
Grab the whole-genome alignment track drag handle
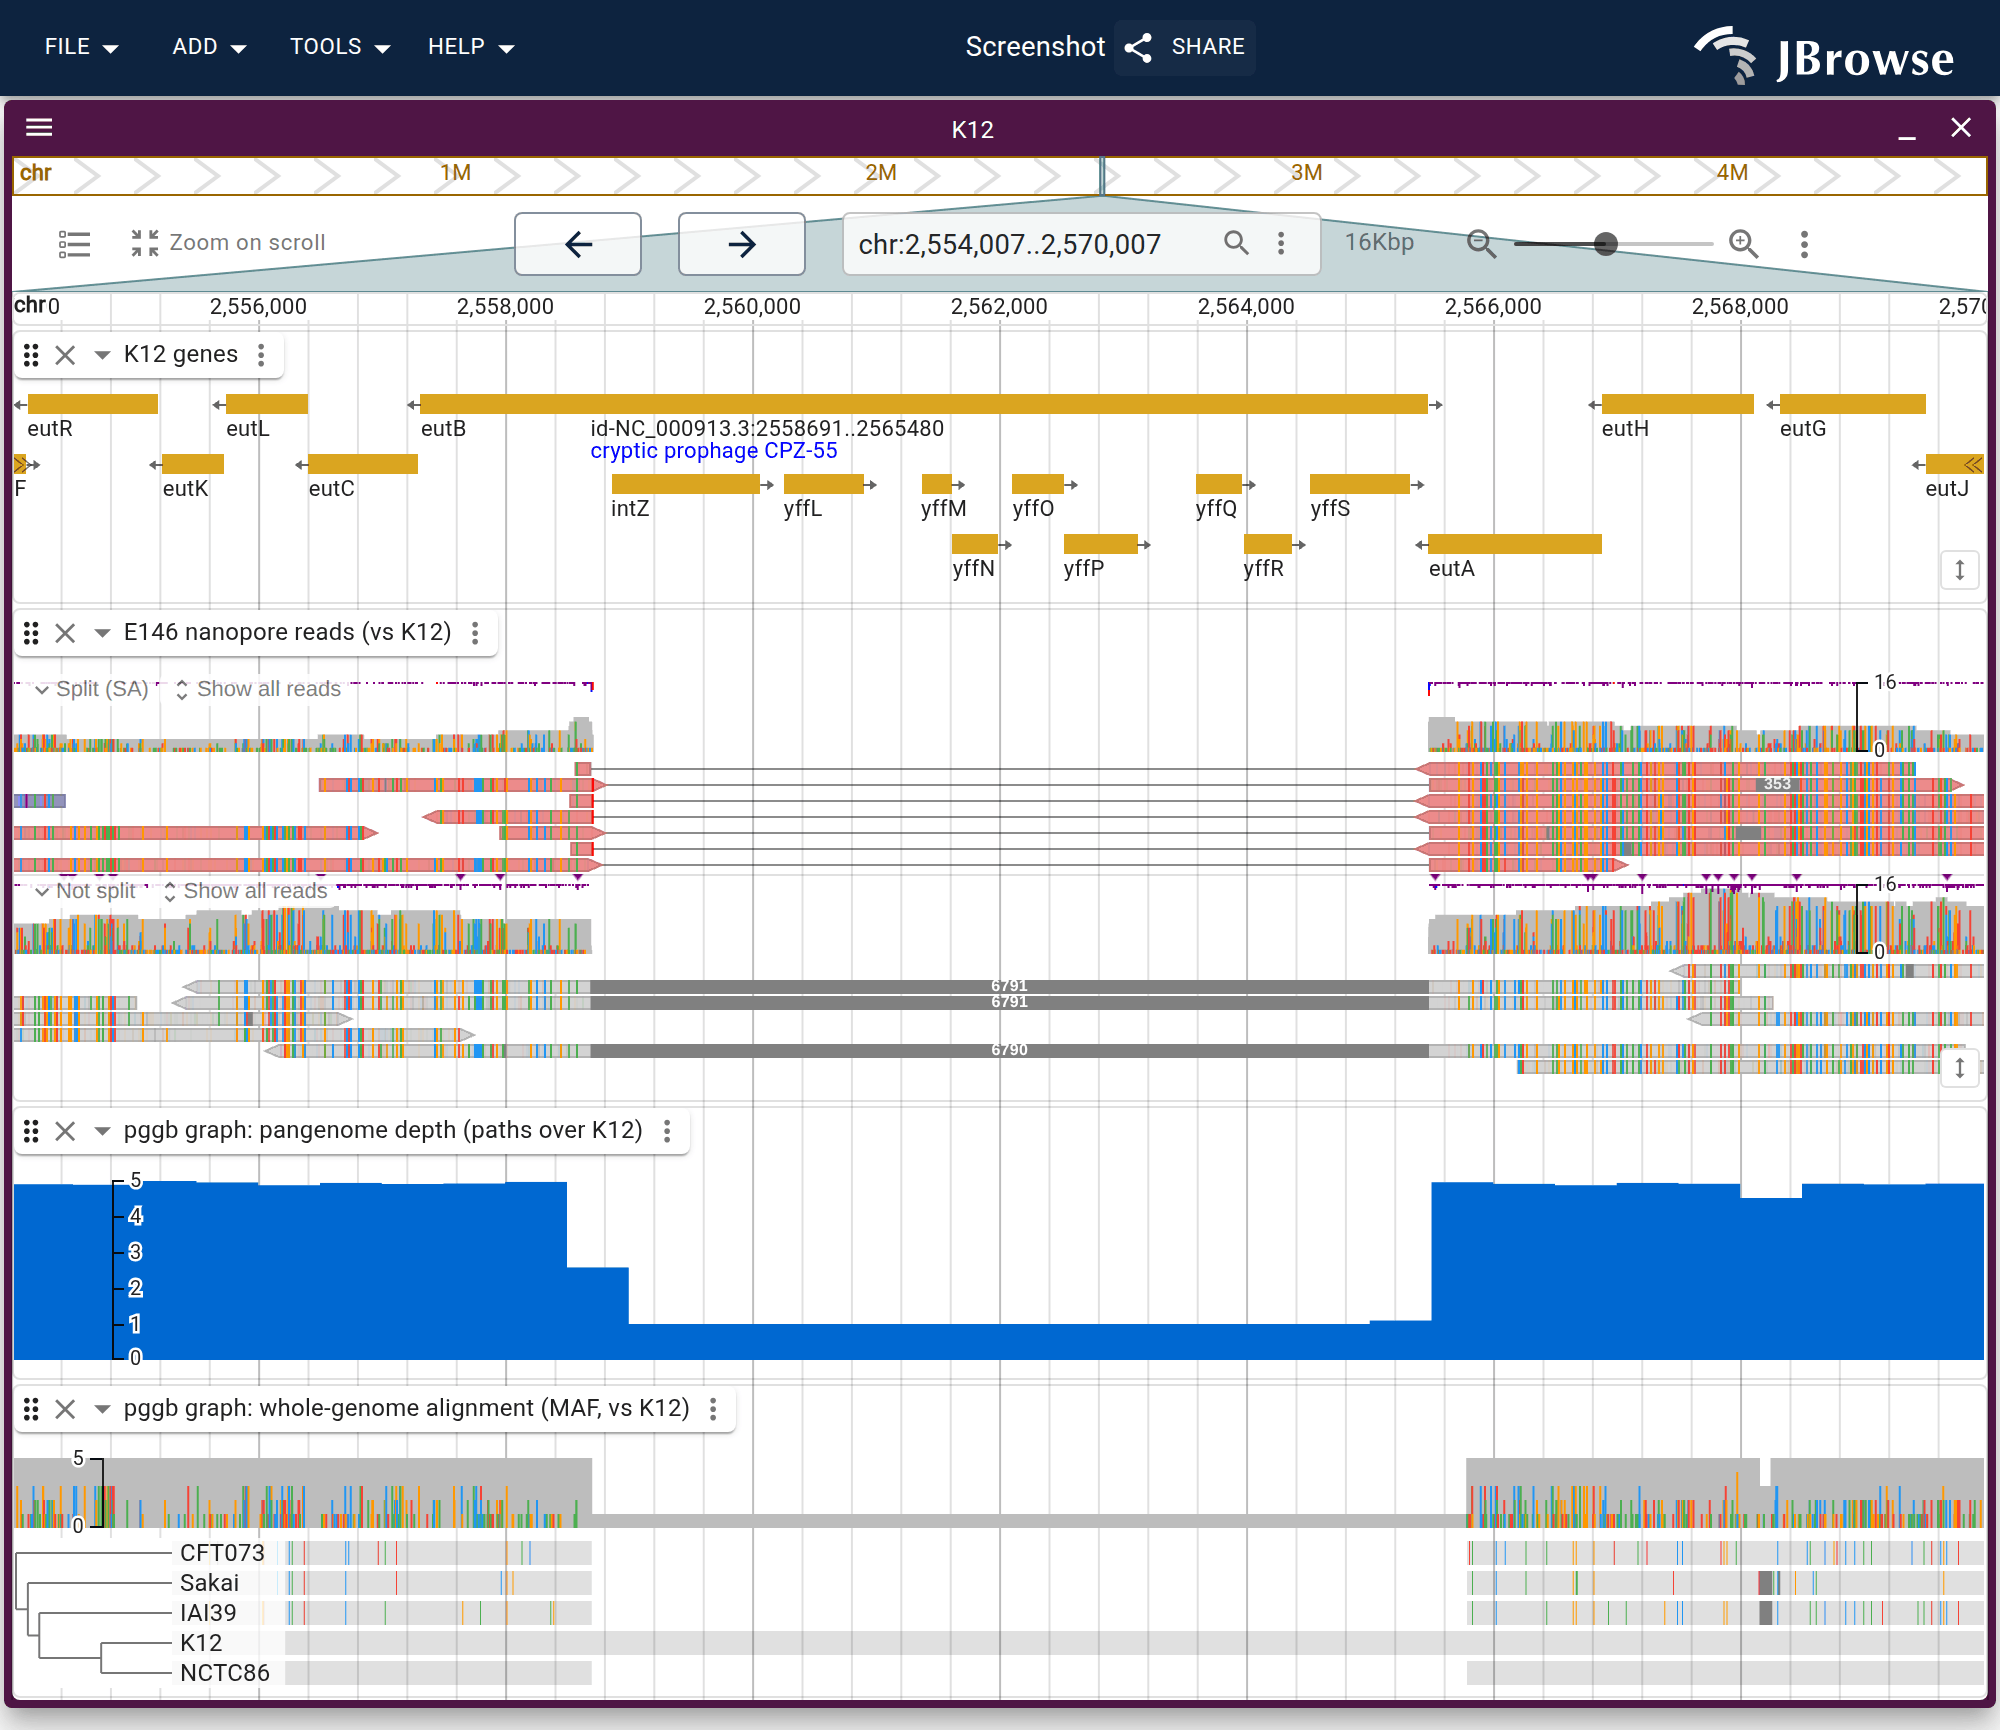(x=31, y=1409)
